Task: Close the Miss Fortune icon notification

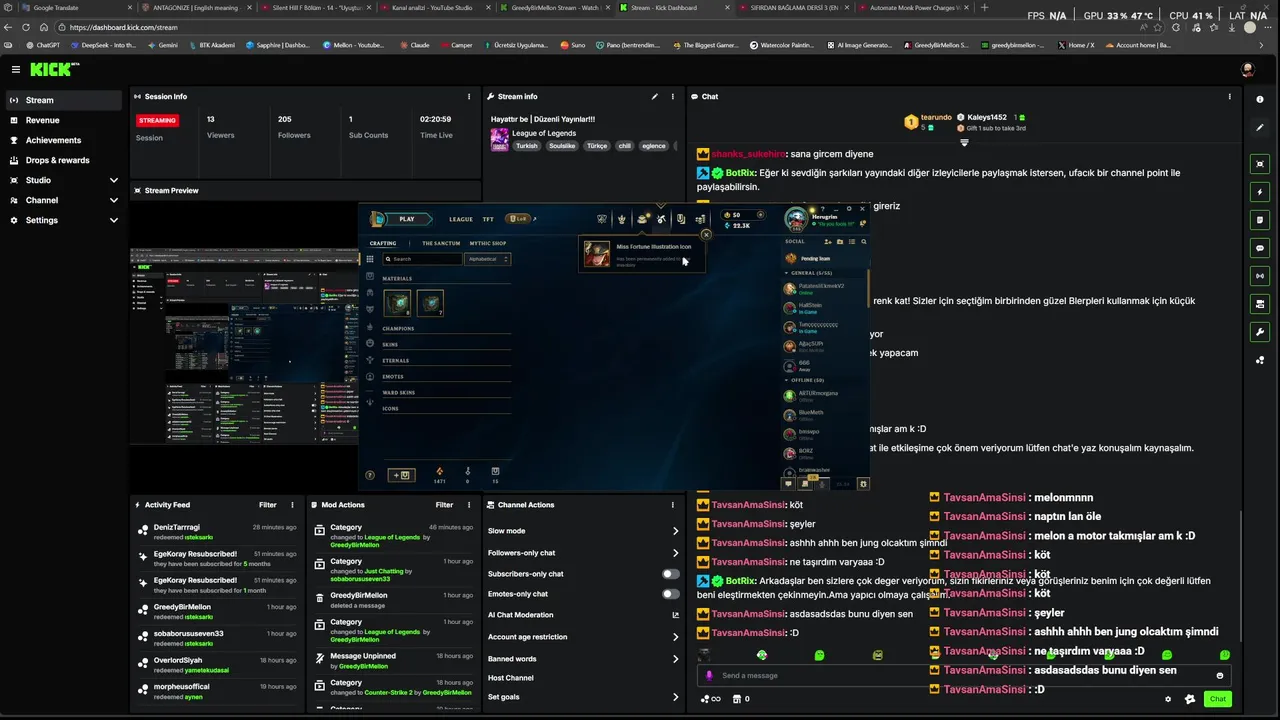Action: point(706,234)
